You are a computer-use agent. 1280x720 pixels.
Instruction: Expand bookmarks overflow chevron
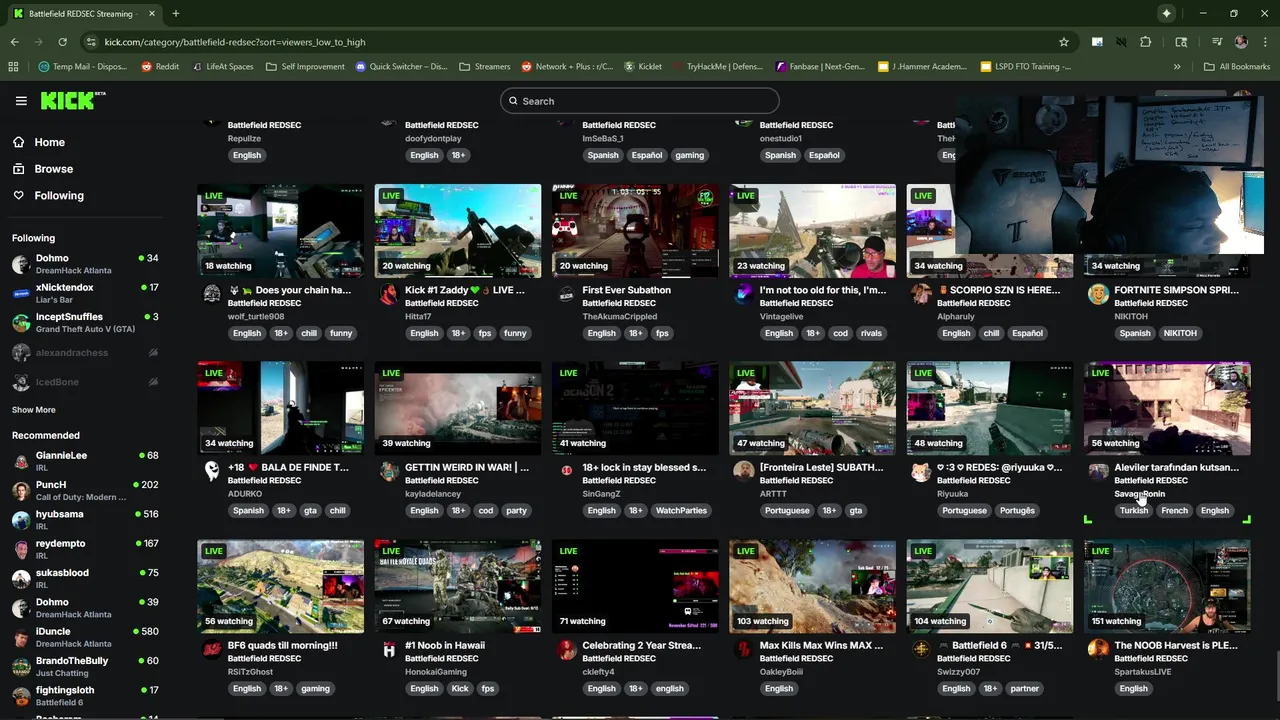coord(1177,66)
